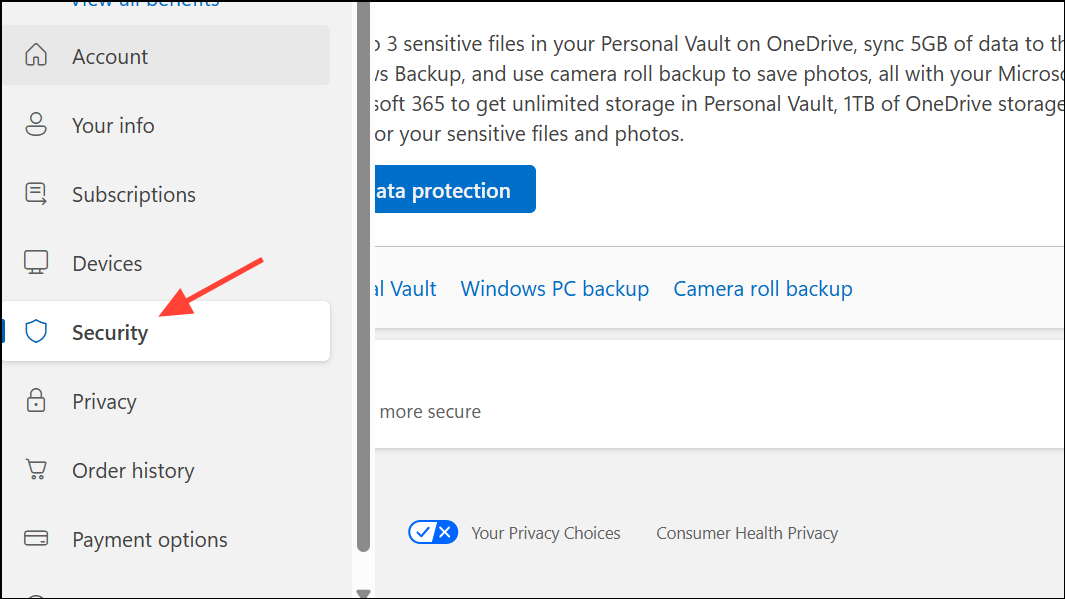Screen dimensions: 1065x599
Task: Open the Windows PC backup link
Action: coord(554,289)
